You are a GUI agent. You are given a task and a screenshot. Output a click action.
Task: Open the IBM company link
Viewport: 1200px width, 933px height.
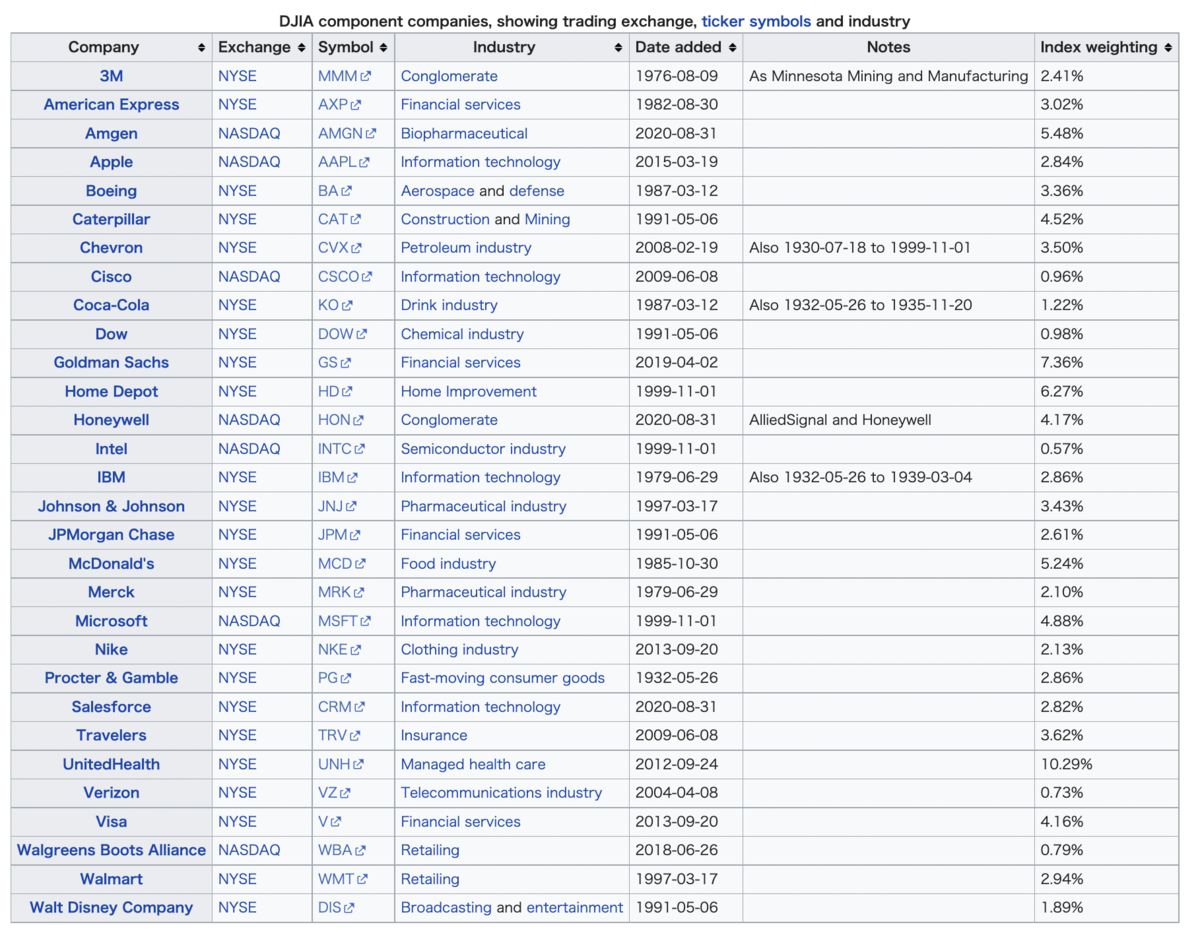pyautogui.click(x=111, y=478)
